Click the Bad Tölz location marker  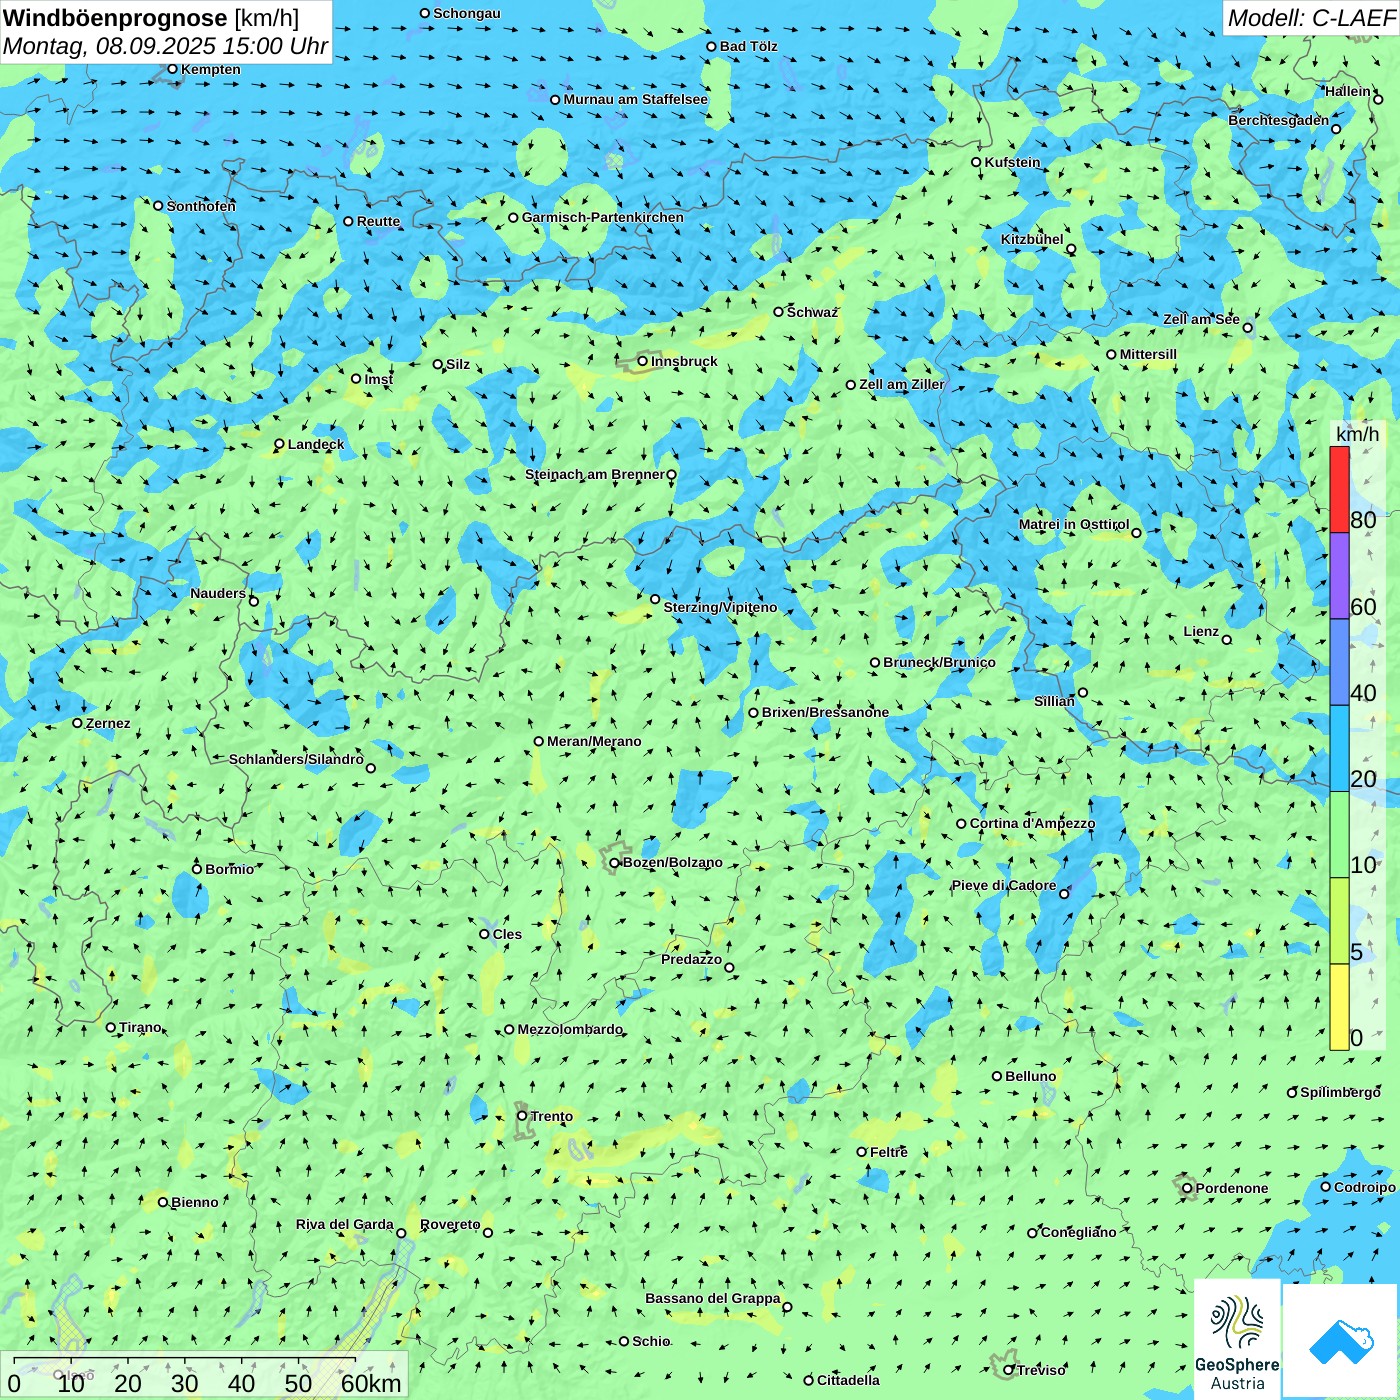click(712, 46)
